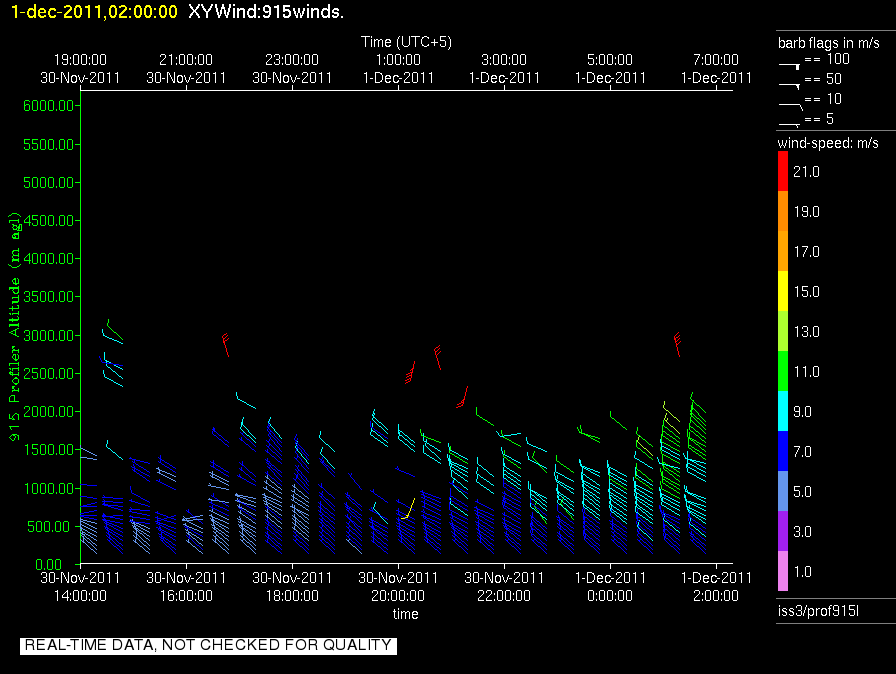Image resolution: width=896 pixels, height=674 pixels.
Task: Click the bottom axis 30-Nov-2011 14:00:00 label
Action: click(x=80, y=587)
